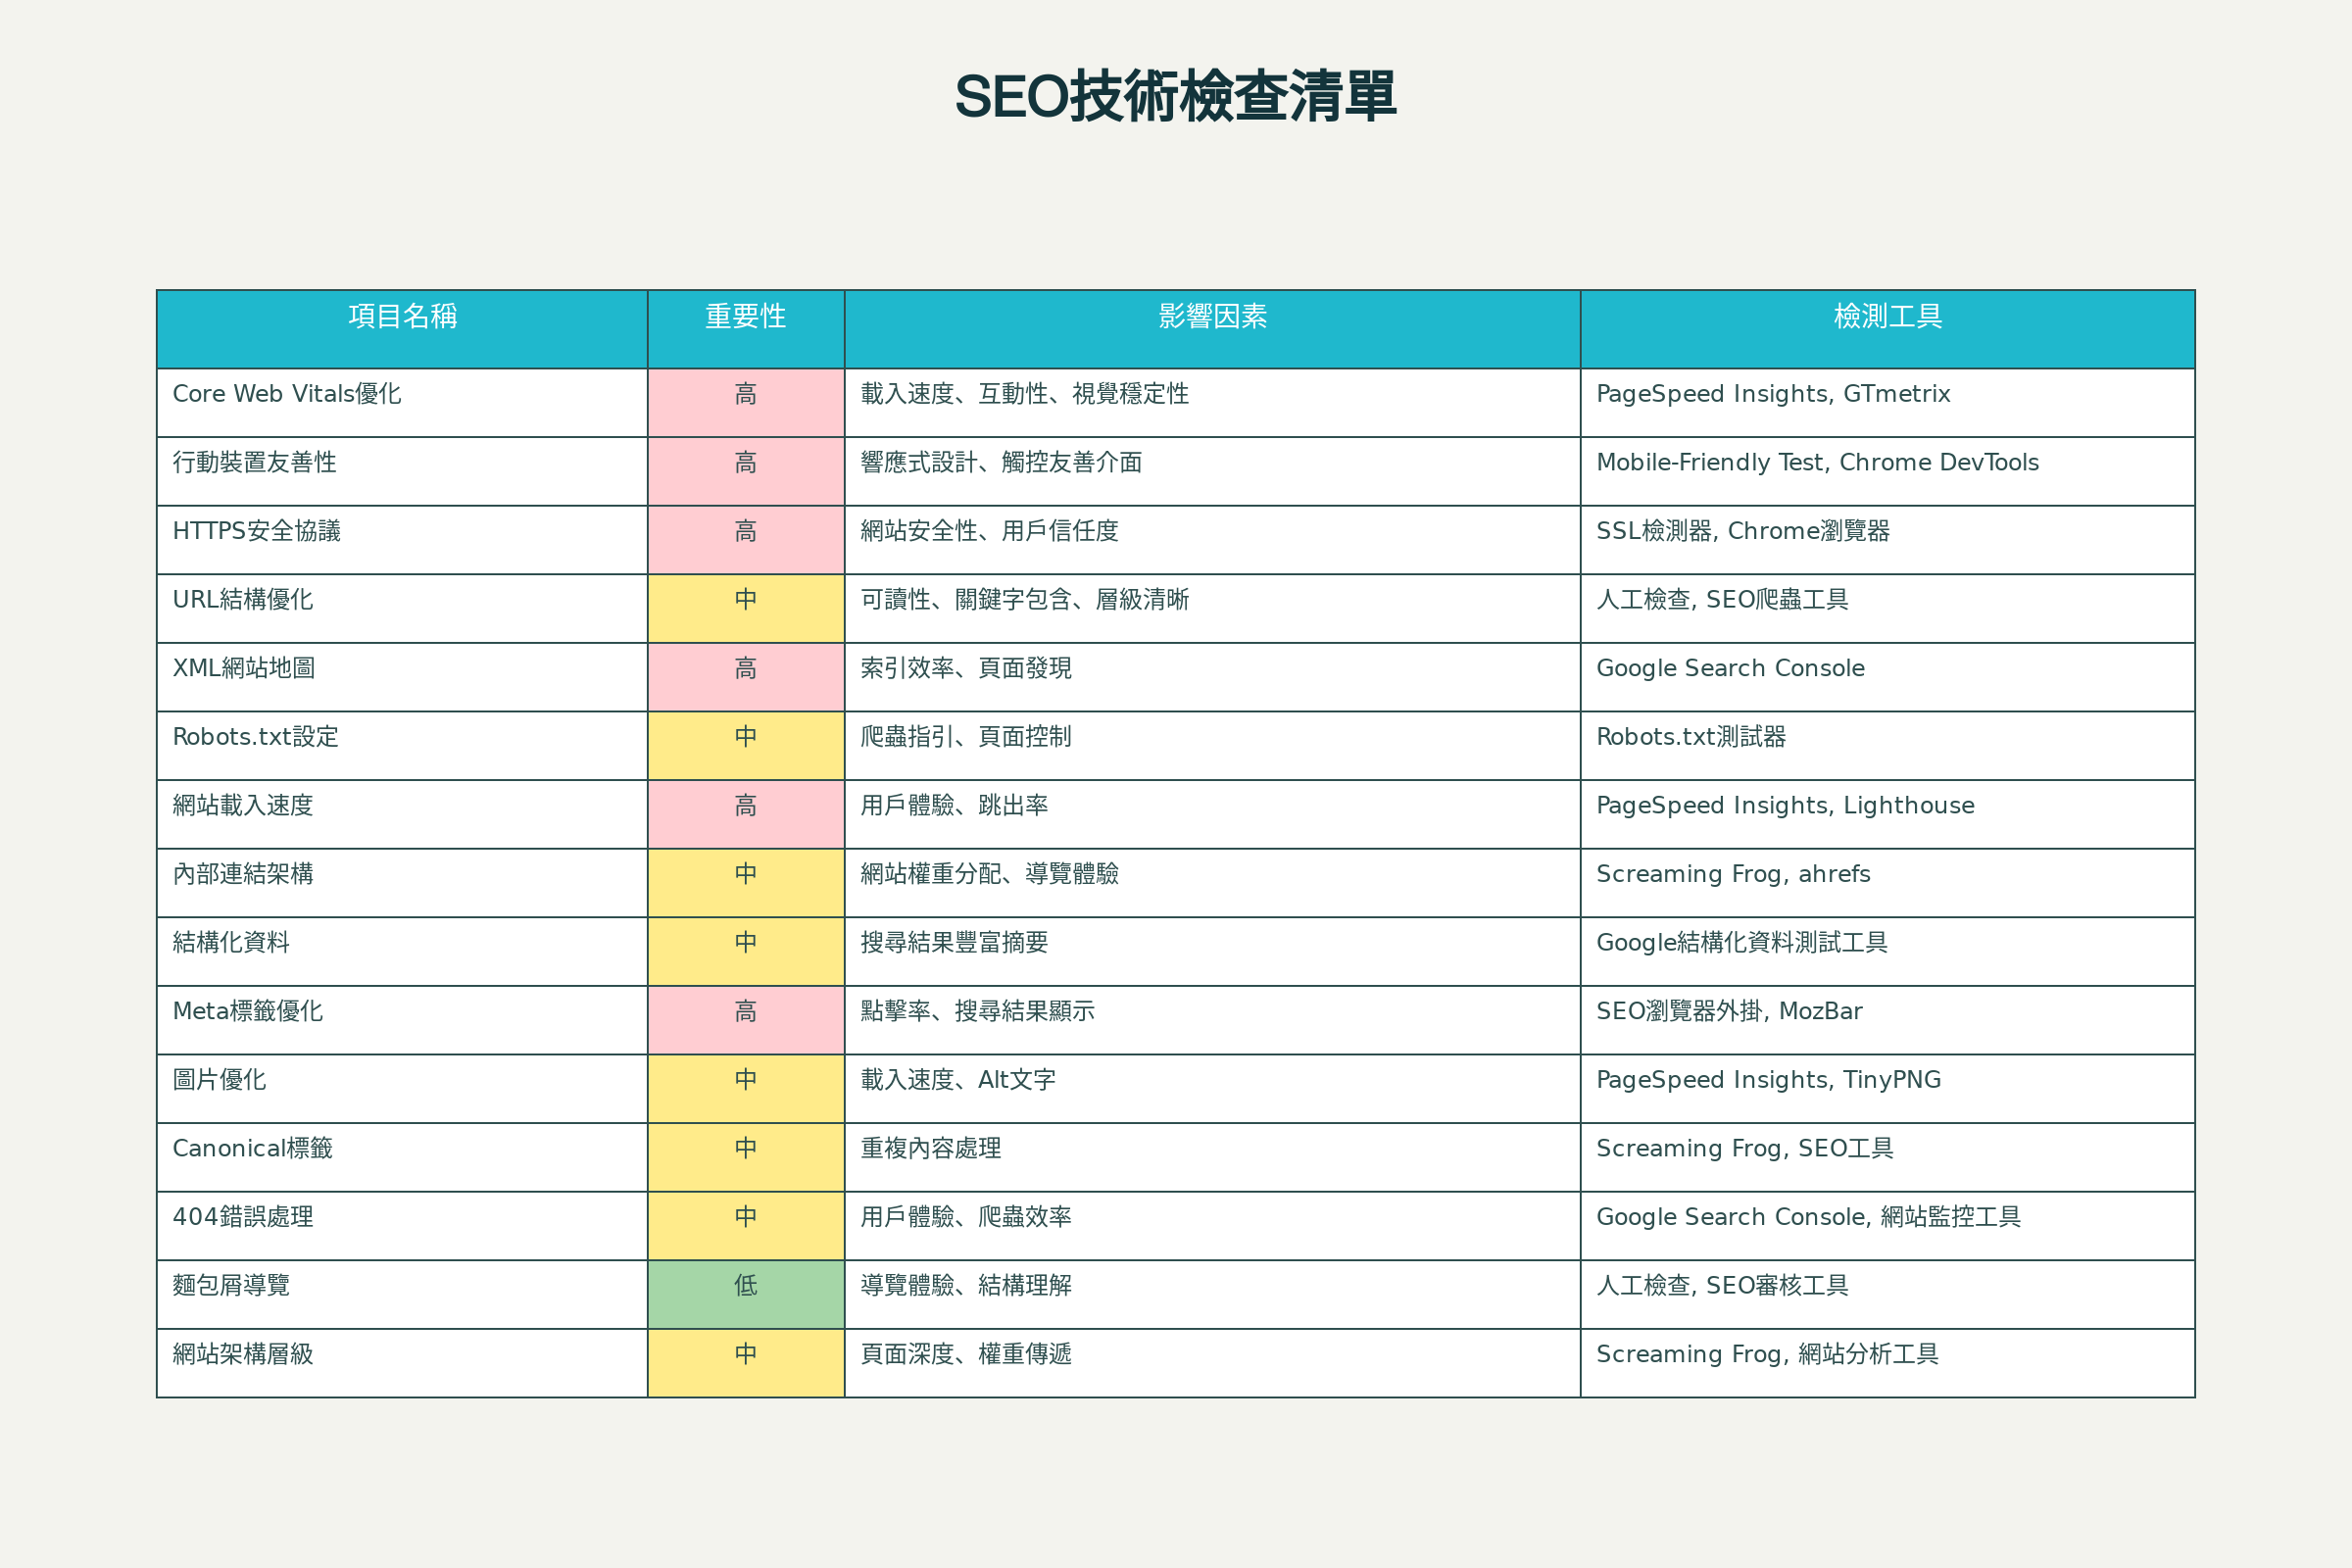Click the Robots.txt設定 cell

pos(402,746)
